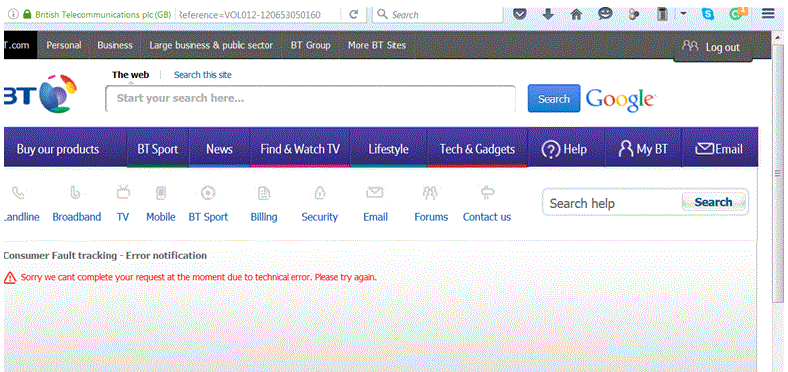
Task: Click the Security link text
Action: (320, 217)
